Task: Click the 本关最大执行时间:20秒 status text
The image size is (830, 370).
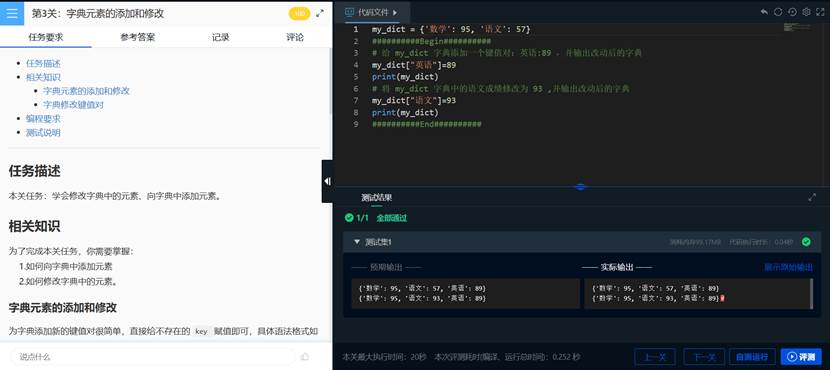Action: pyautogui.click(x=384, y=356)
